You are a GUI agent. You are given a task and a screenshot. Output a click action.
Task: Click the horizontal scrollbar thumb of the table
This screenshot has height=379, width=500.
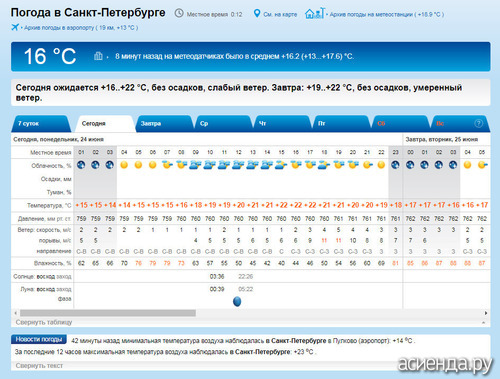pos(108,313)
